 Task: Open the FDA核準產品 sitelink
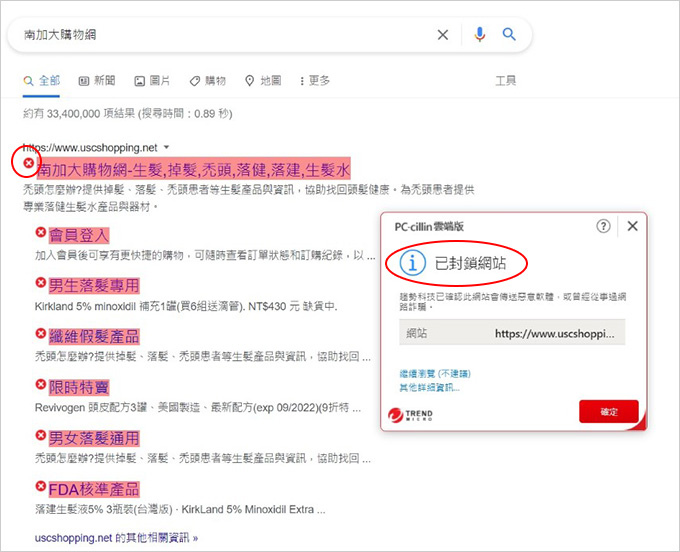pos(94,489)
